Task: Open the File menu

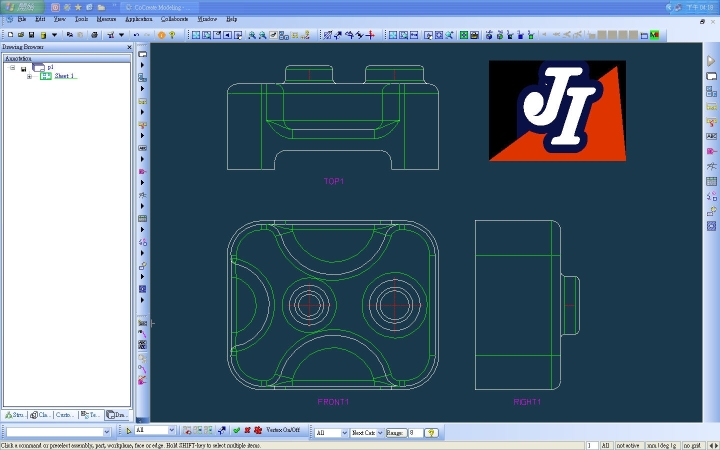Action: click(x=22, y=19)
